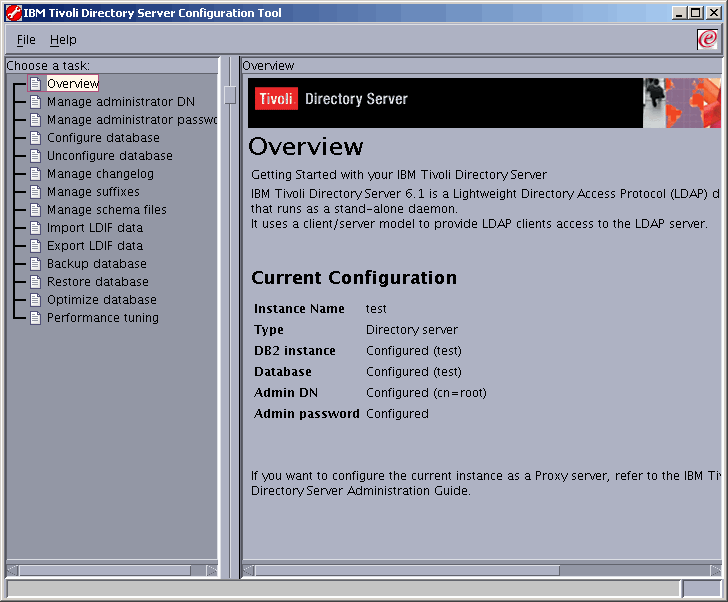
Task: Click the Configure database page icon
Action: coord(36,138)
